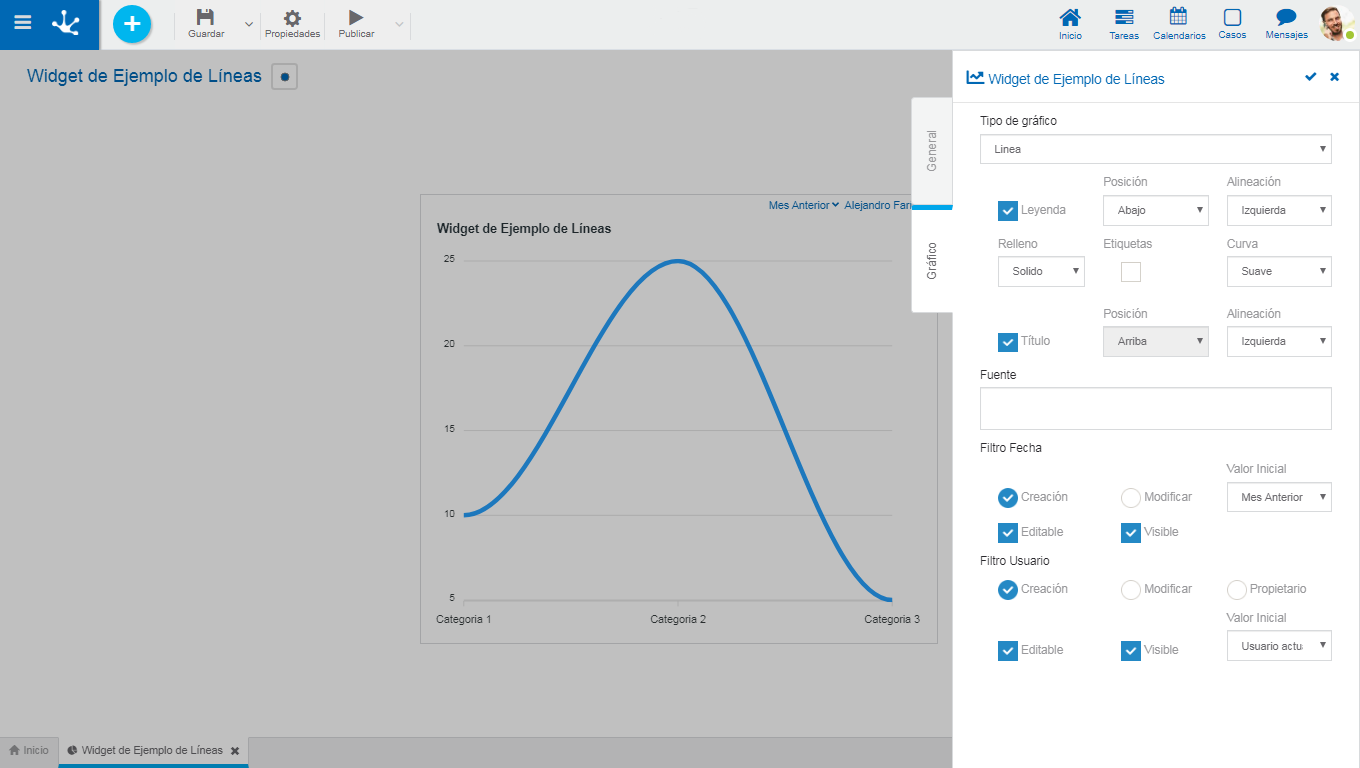Go to Inicio home icon

coord(1070,17)
